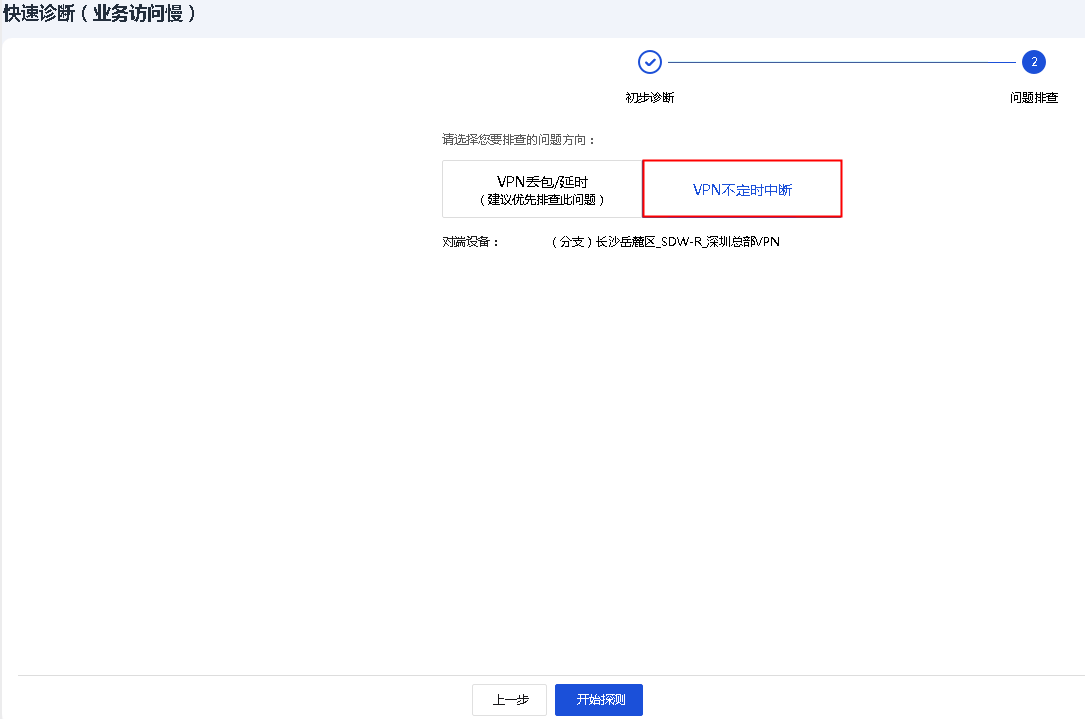Select the VPN不定时中断 option
Viewport: 1085px width, 719px height.
point(742,189)
